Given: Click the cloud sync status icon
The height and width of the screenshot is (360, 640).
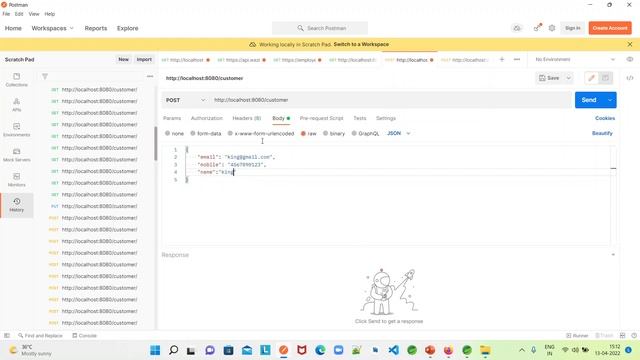Looking at the screenshot, I should click(517, 28).
